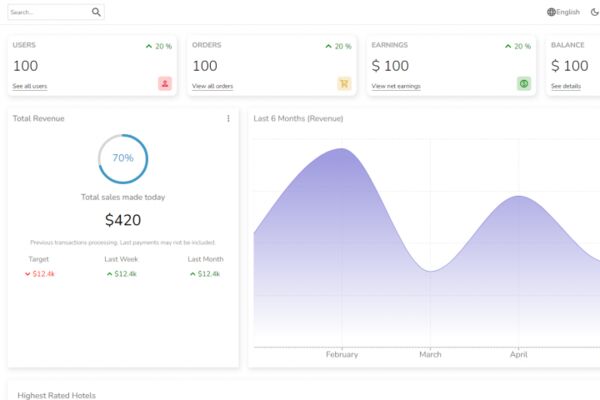Click the Orders card 20 % up arrow
This screenshot has width=600, height=400.
click(x=328, y=46)
